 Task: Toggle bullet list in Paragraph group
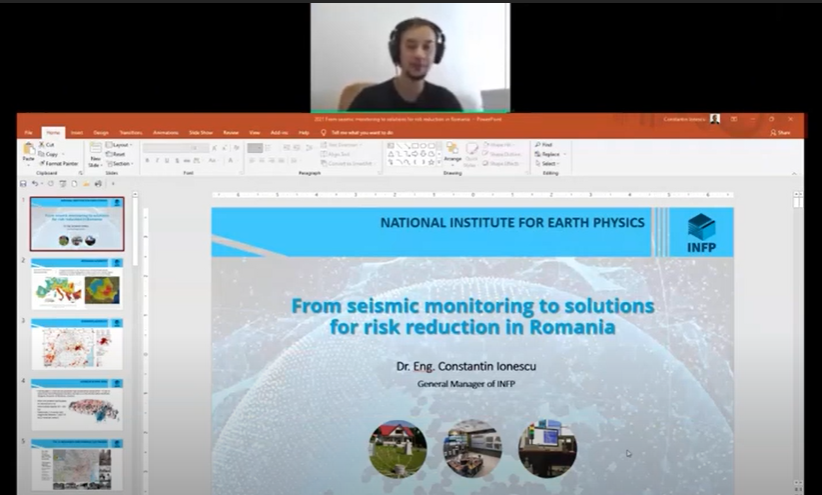254,148
